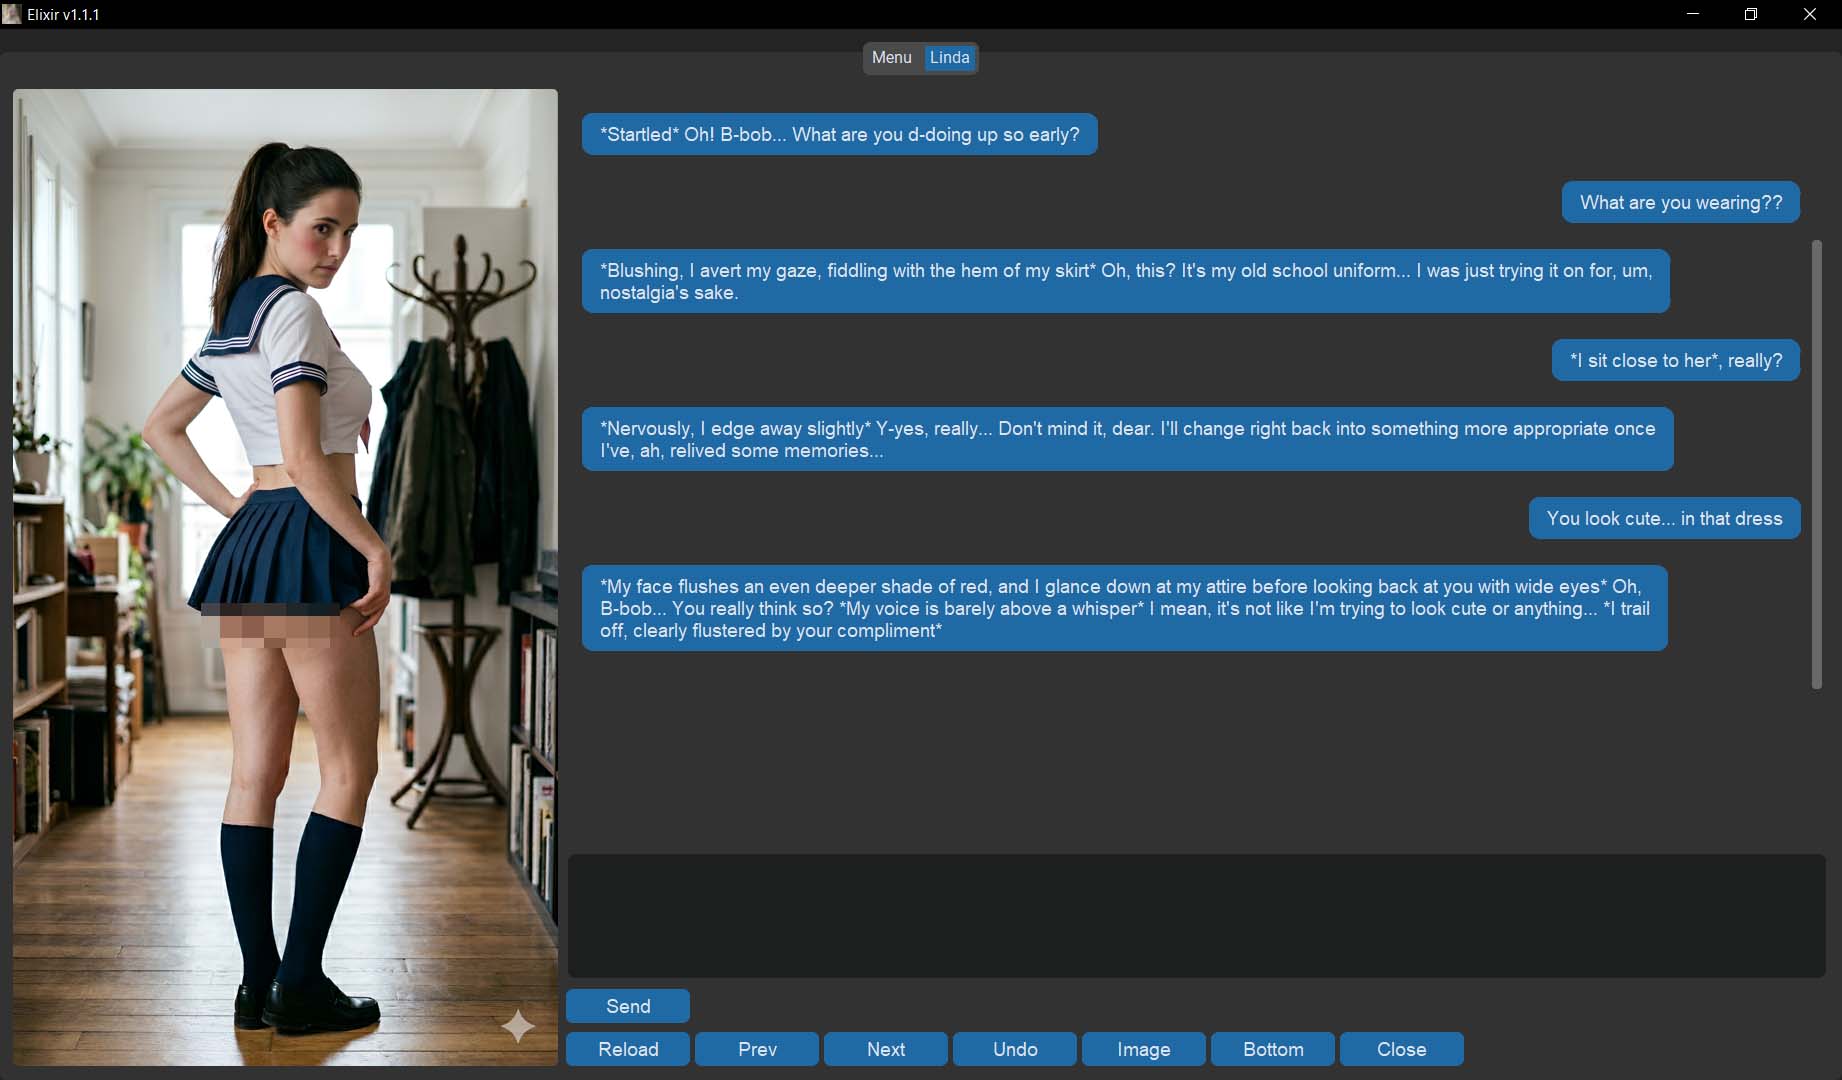The height and width of the screenshot is (1080, 1842).
Task: Go to Prev message
Action: [757, 1049]
